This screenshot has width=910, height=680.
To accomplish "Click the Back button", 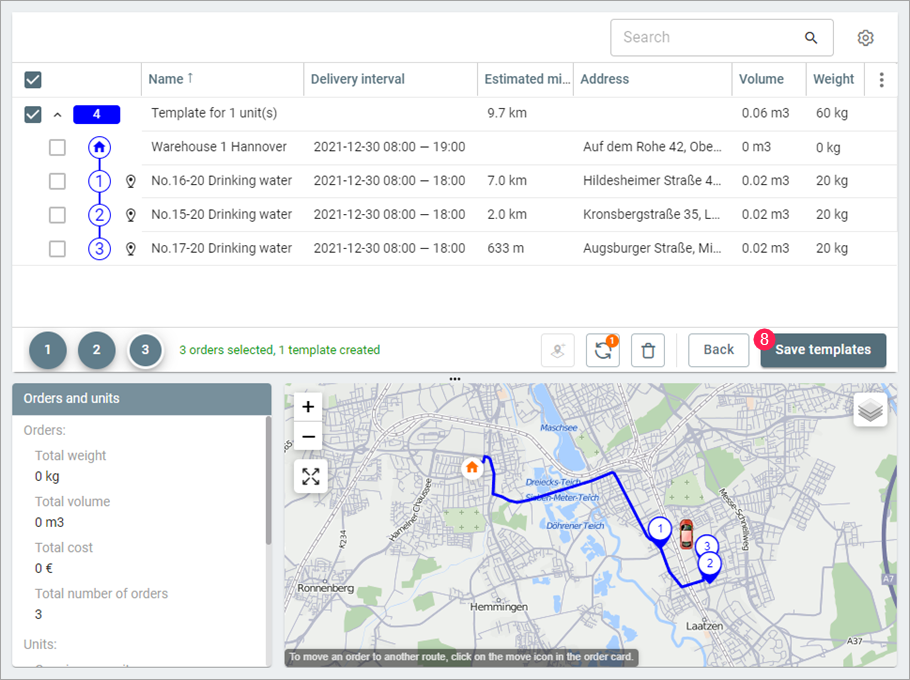I will click(x=718, y=350).
